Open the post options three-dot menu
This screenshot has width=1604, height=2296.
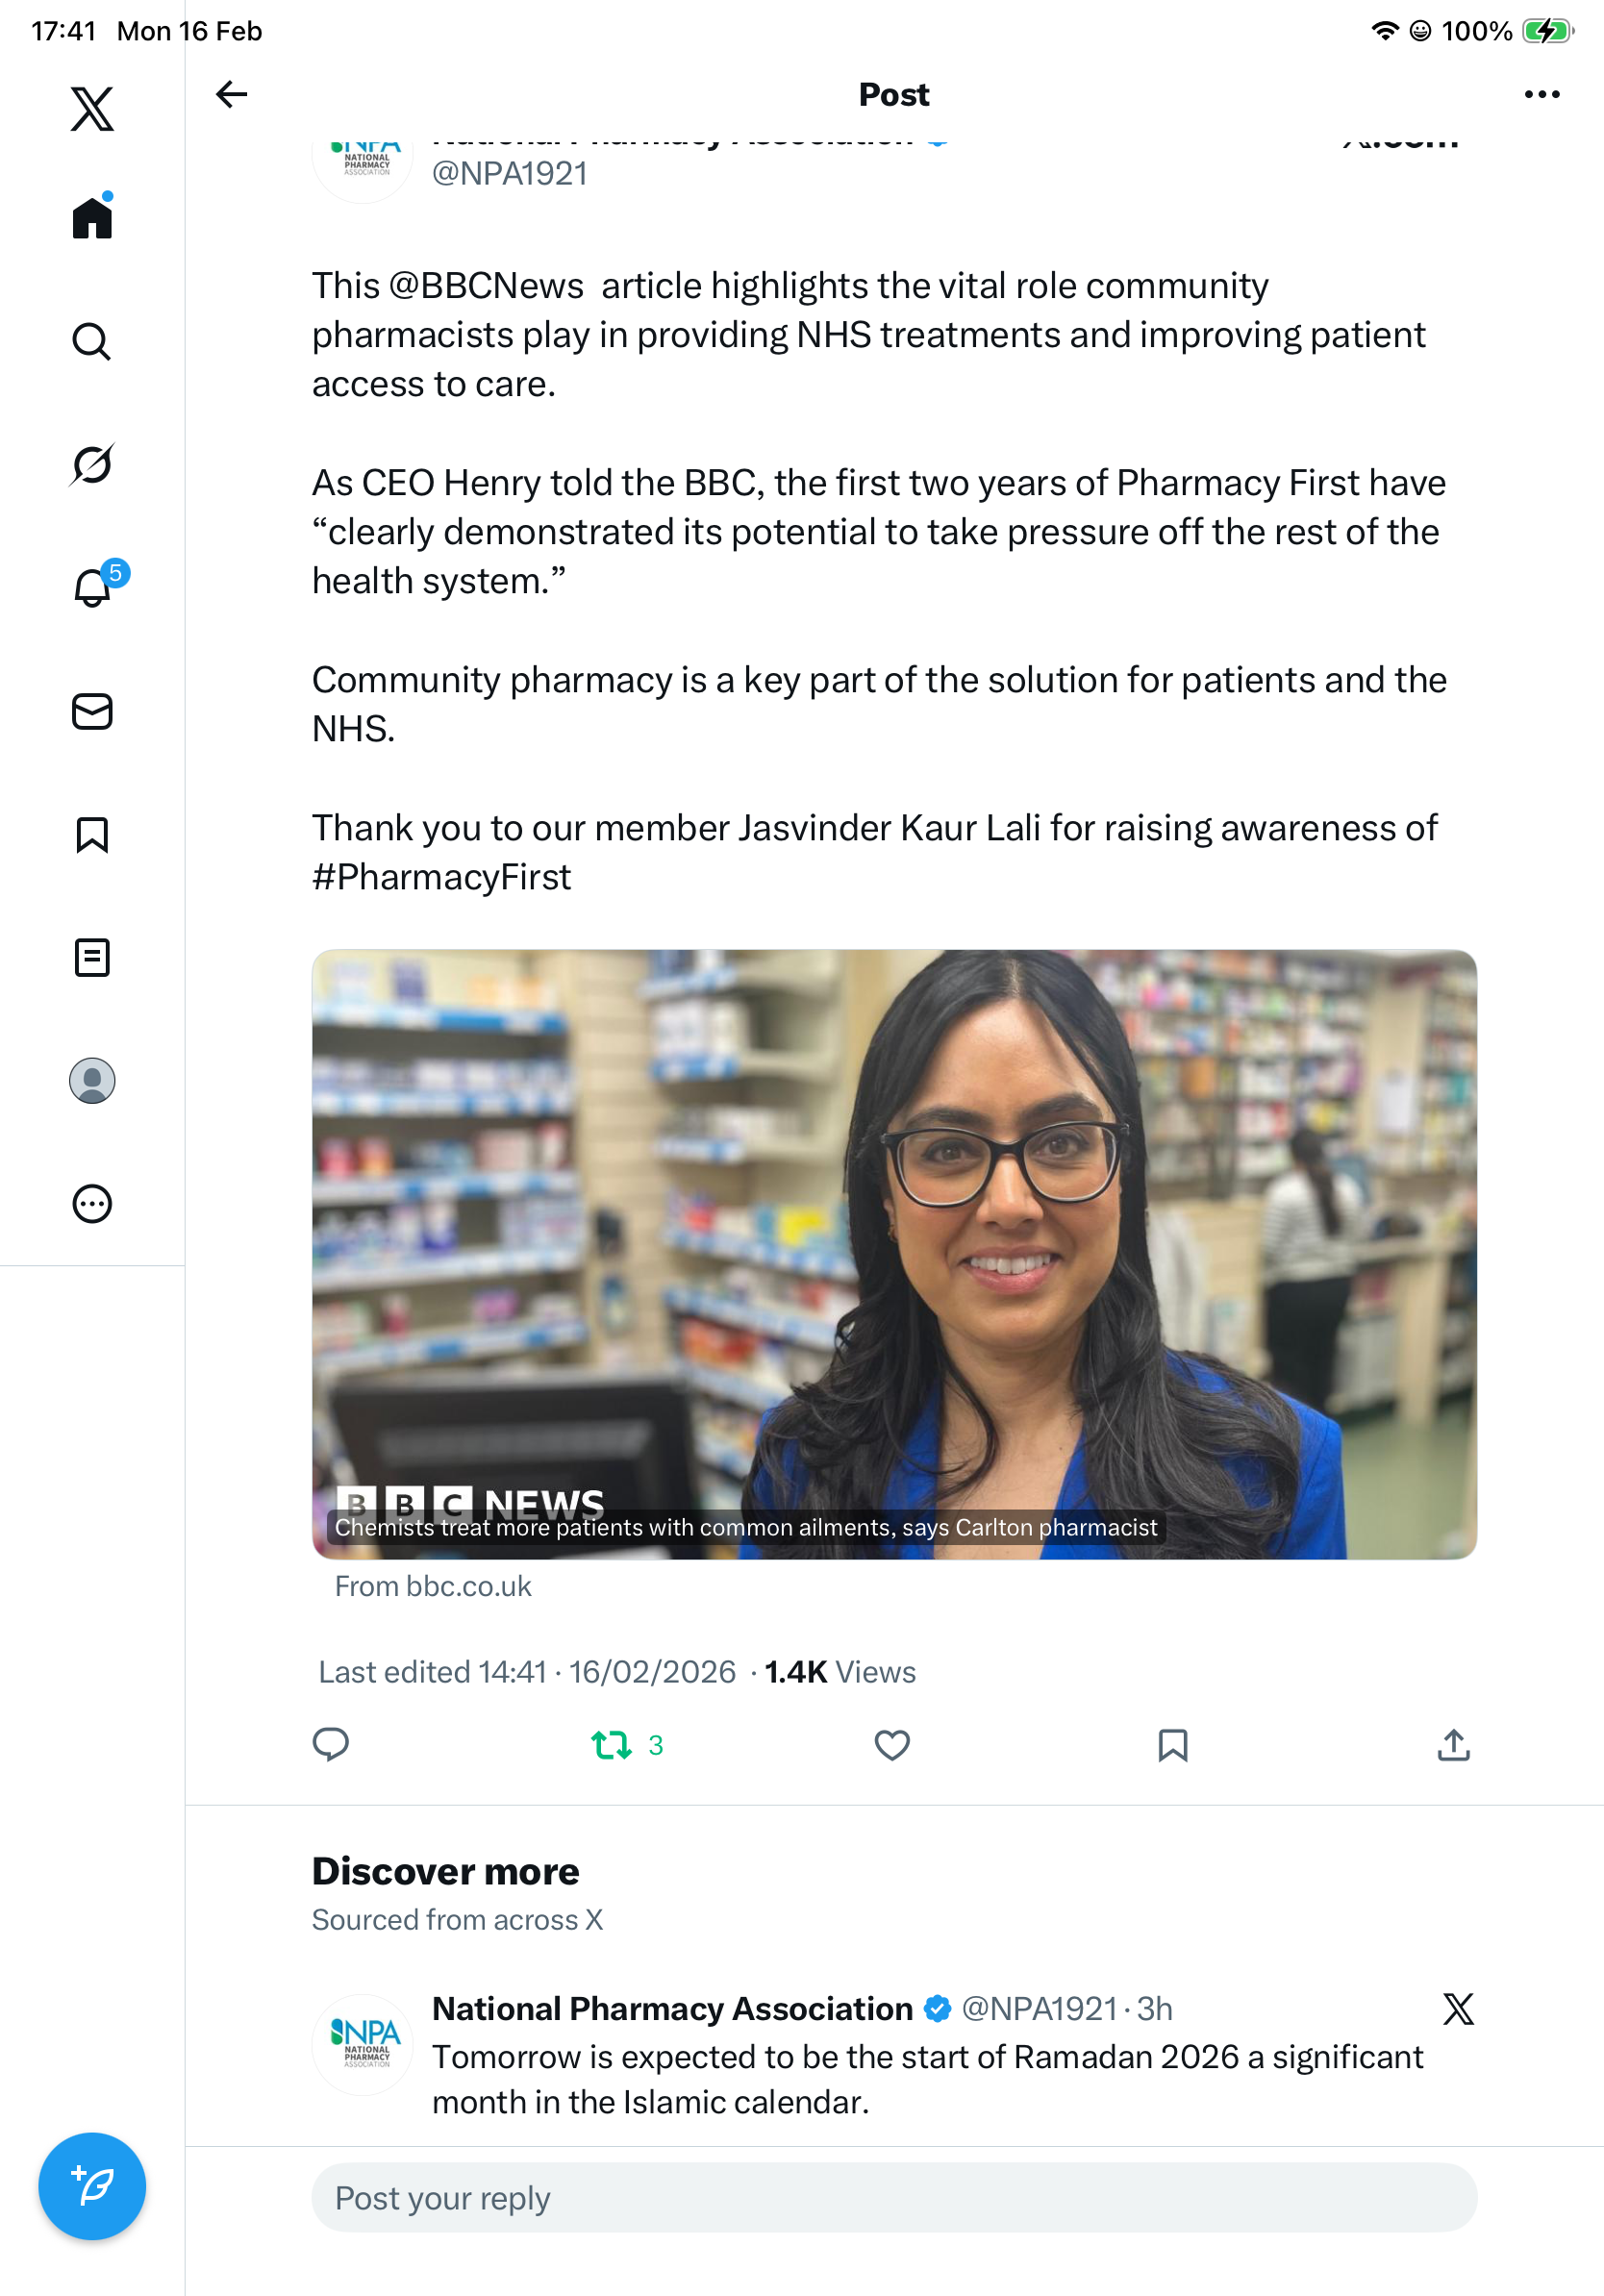click(1541, 94)
